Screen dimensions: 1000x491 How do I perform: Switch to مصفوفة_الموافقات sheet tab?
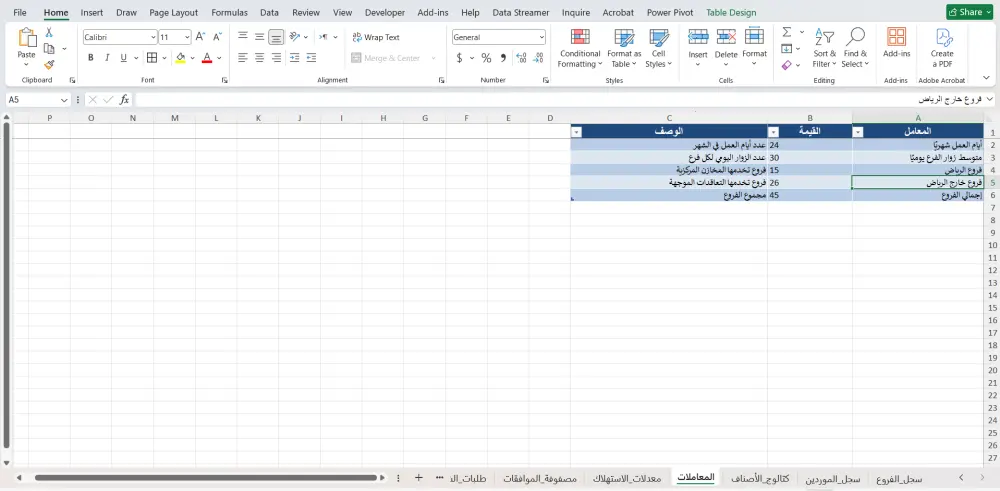tap(541, 478)
